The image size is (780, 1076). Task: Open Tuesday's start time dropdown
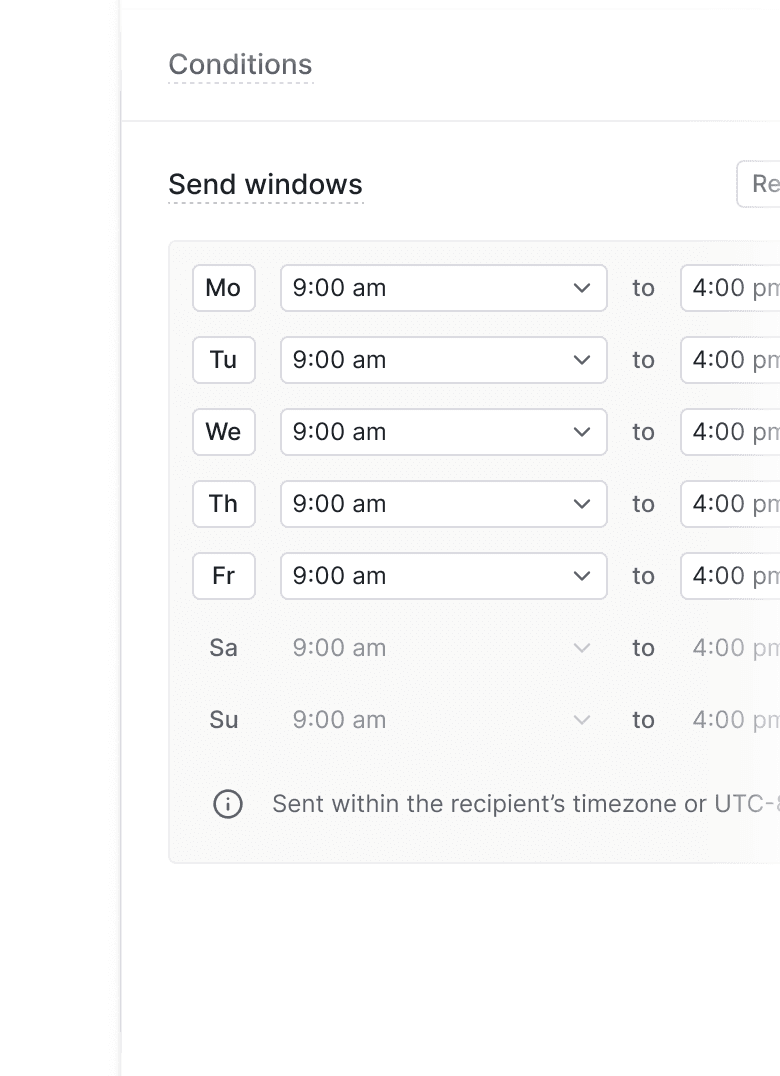[443, 360]
